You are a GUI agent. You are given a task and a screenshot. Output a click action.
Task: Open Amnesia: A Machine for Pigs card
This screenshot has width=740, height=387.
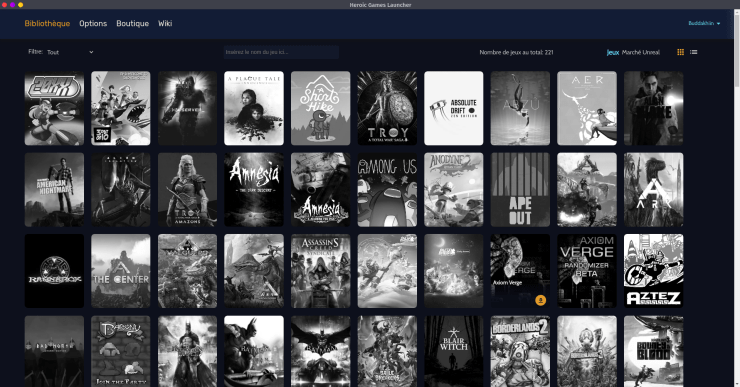pos(320,190)
